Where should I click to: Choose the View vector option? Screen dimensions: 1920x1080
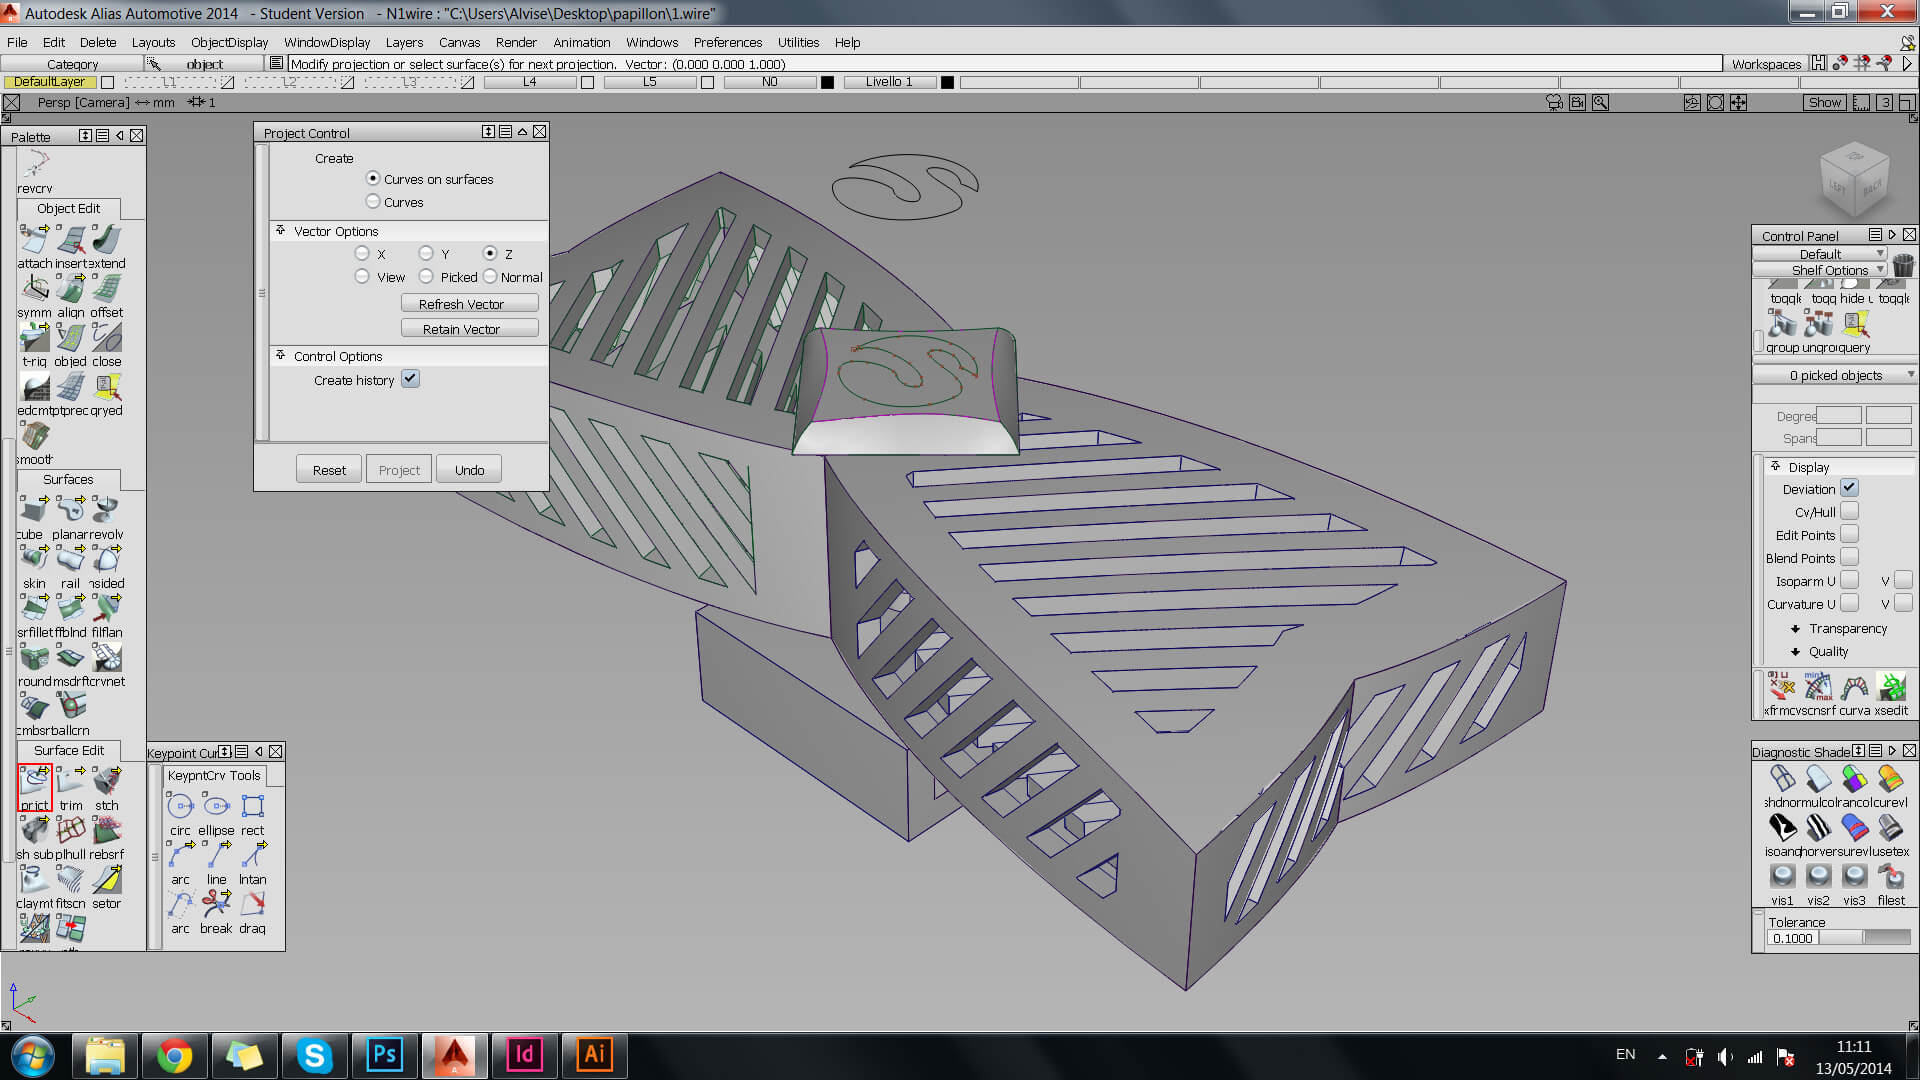tap(362, 277)
